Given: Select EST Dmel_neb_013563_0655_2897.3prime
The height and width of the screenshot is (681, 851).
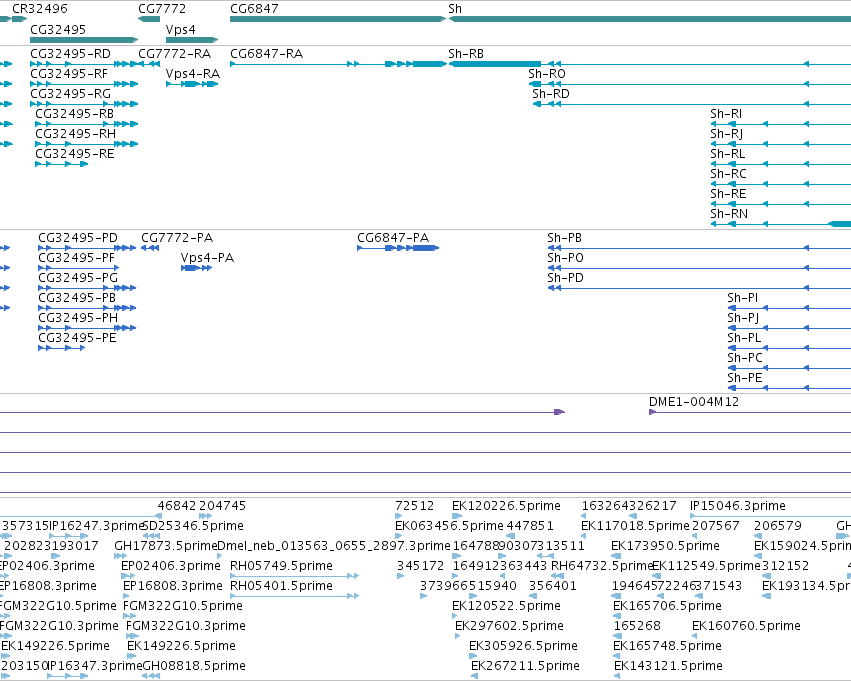Looking at the screenshot, I should click(x=334, y=546).
